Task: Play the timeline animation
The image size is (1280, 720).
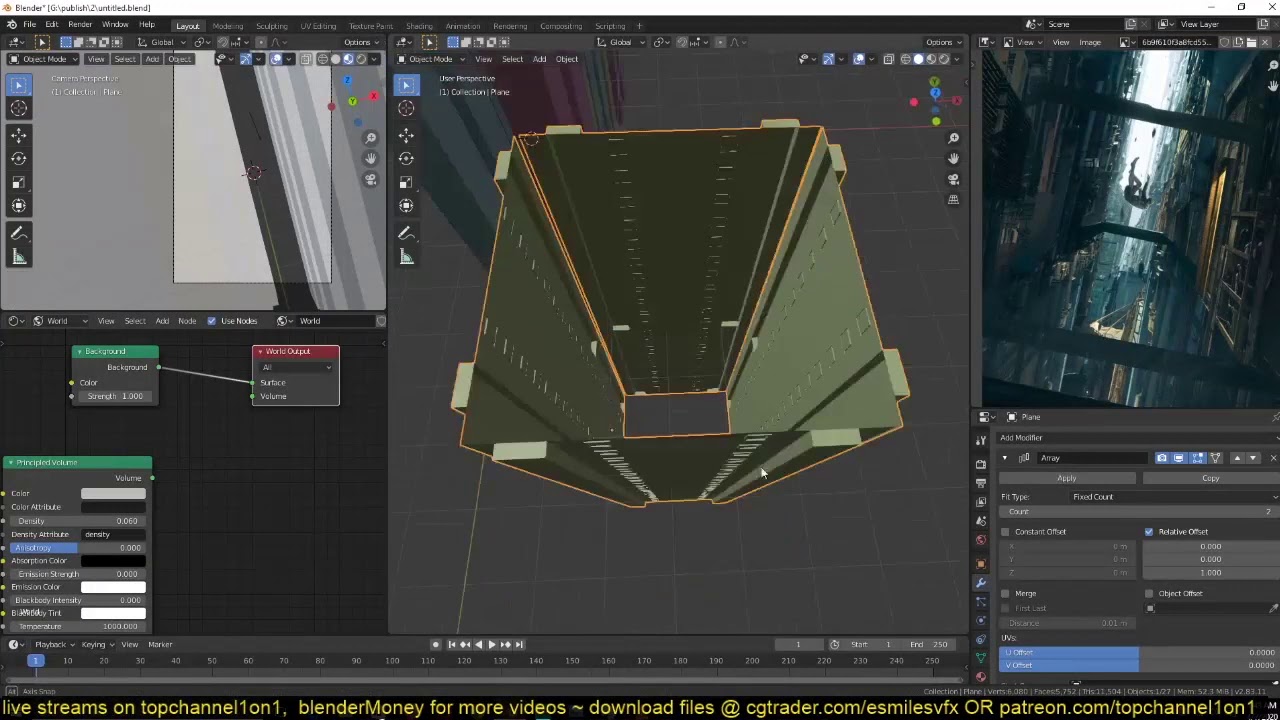Action: coord(491,645)
